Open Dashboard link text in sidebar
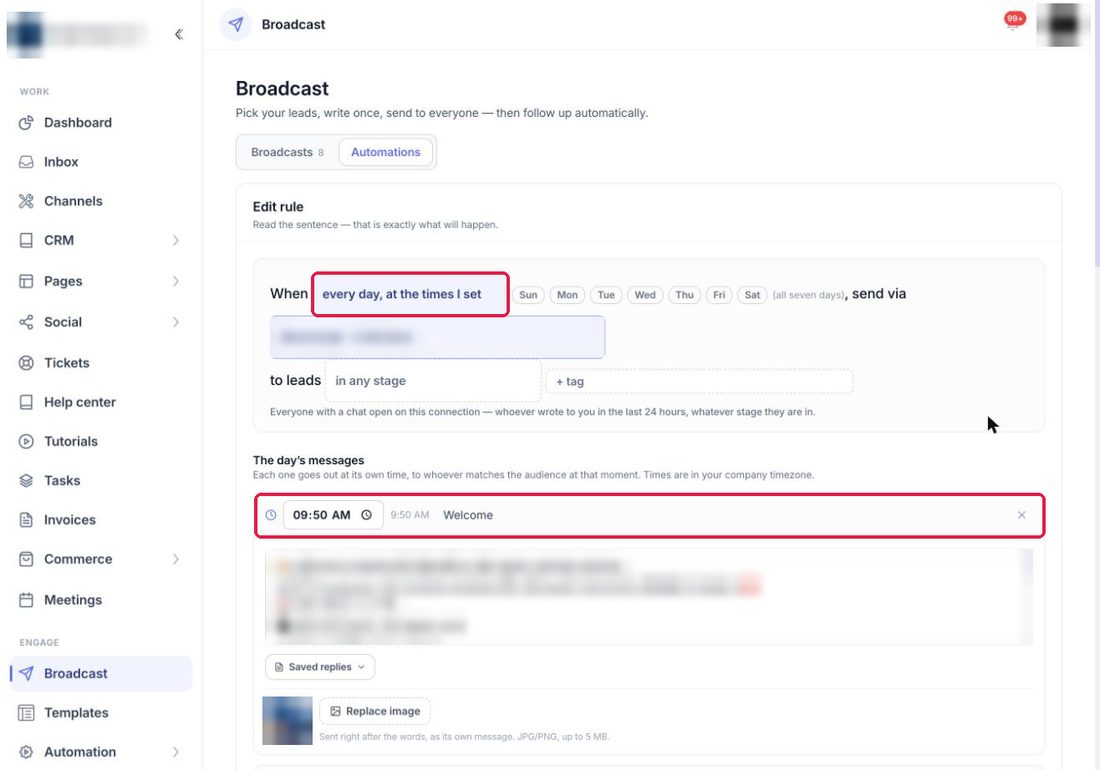Image resolution: width=1100 pixels, height=770 pixels. pos(78,123)
